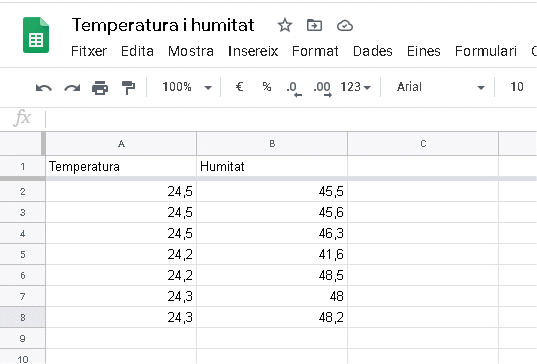Select column A header
The width and height of the screenshot is (537, 364).
(x=121, y=144)
